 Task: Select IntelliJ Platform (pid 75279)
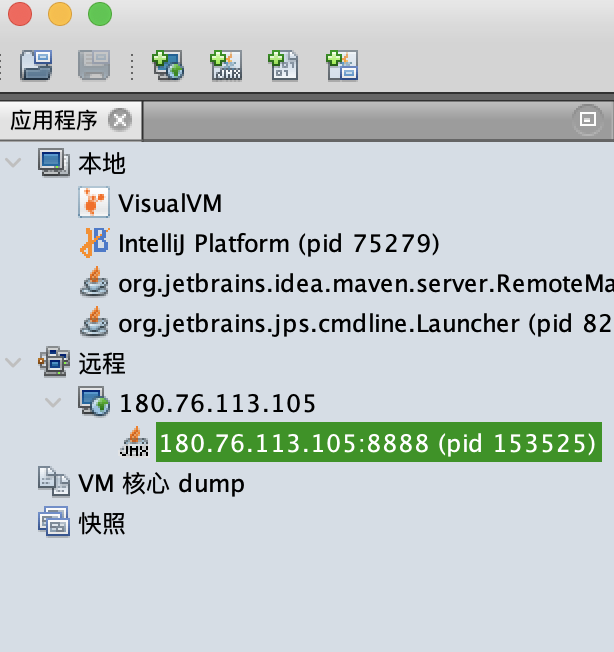tap(279, 243)
